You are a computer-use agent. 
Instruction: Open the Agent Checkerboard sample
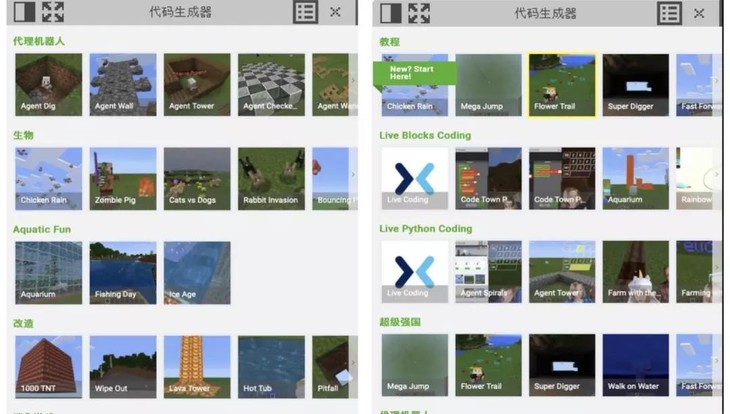[x=271, y=84]
